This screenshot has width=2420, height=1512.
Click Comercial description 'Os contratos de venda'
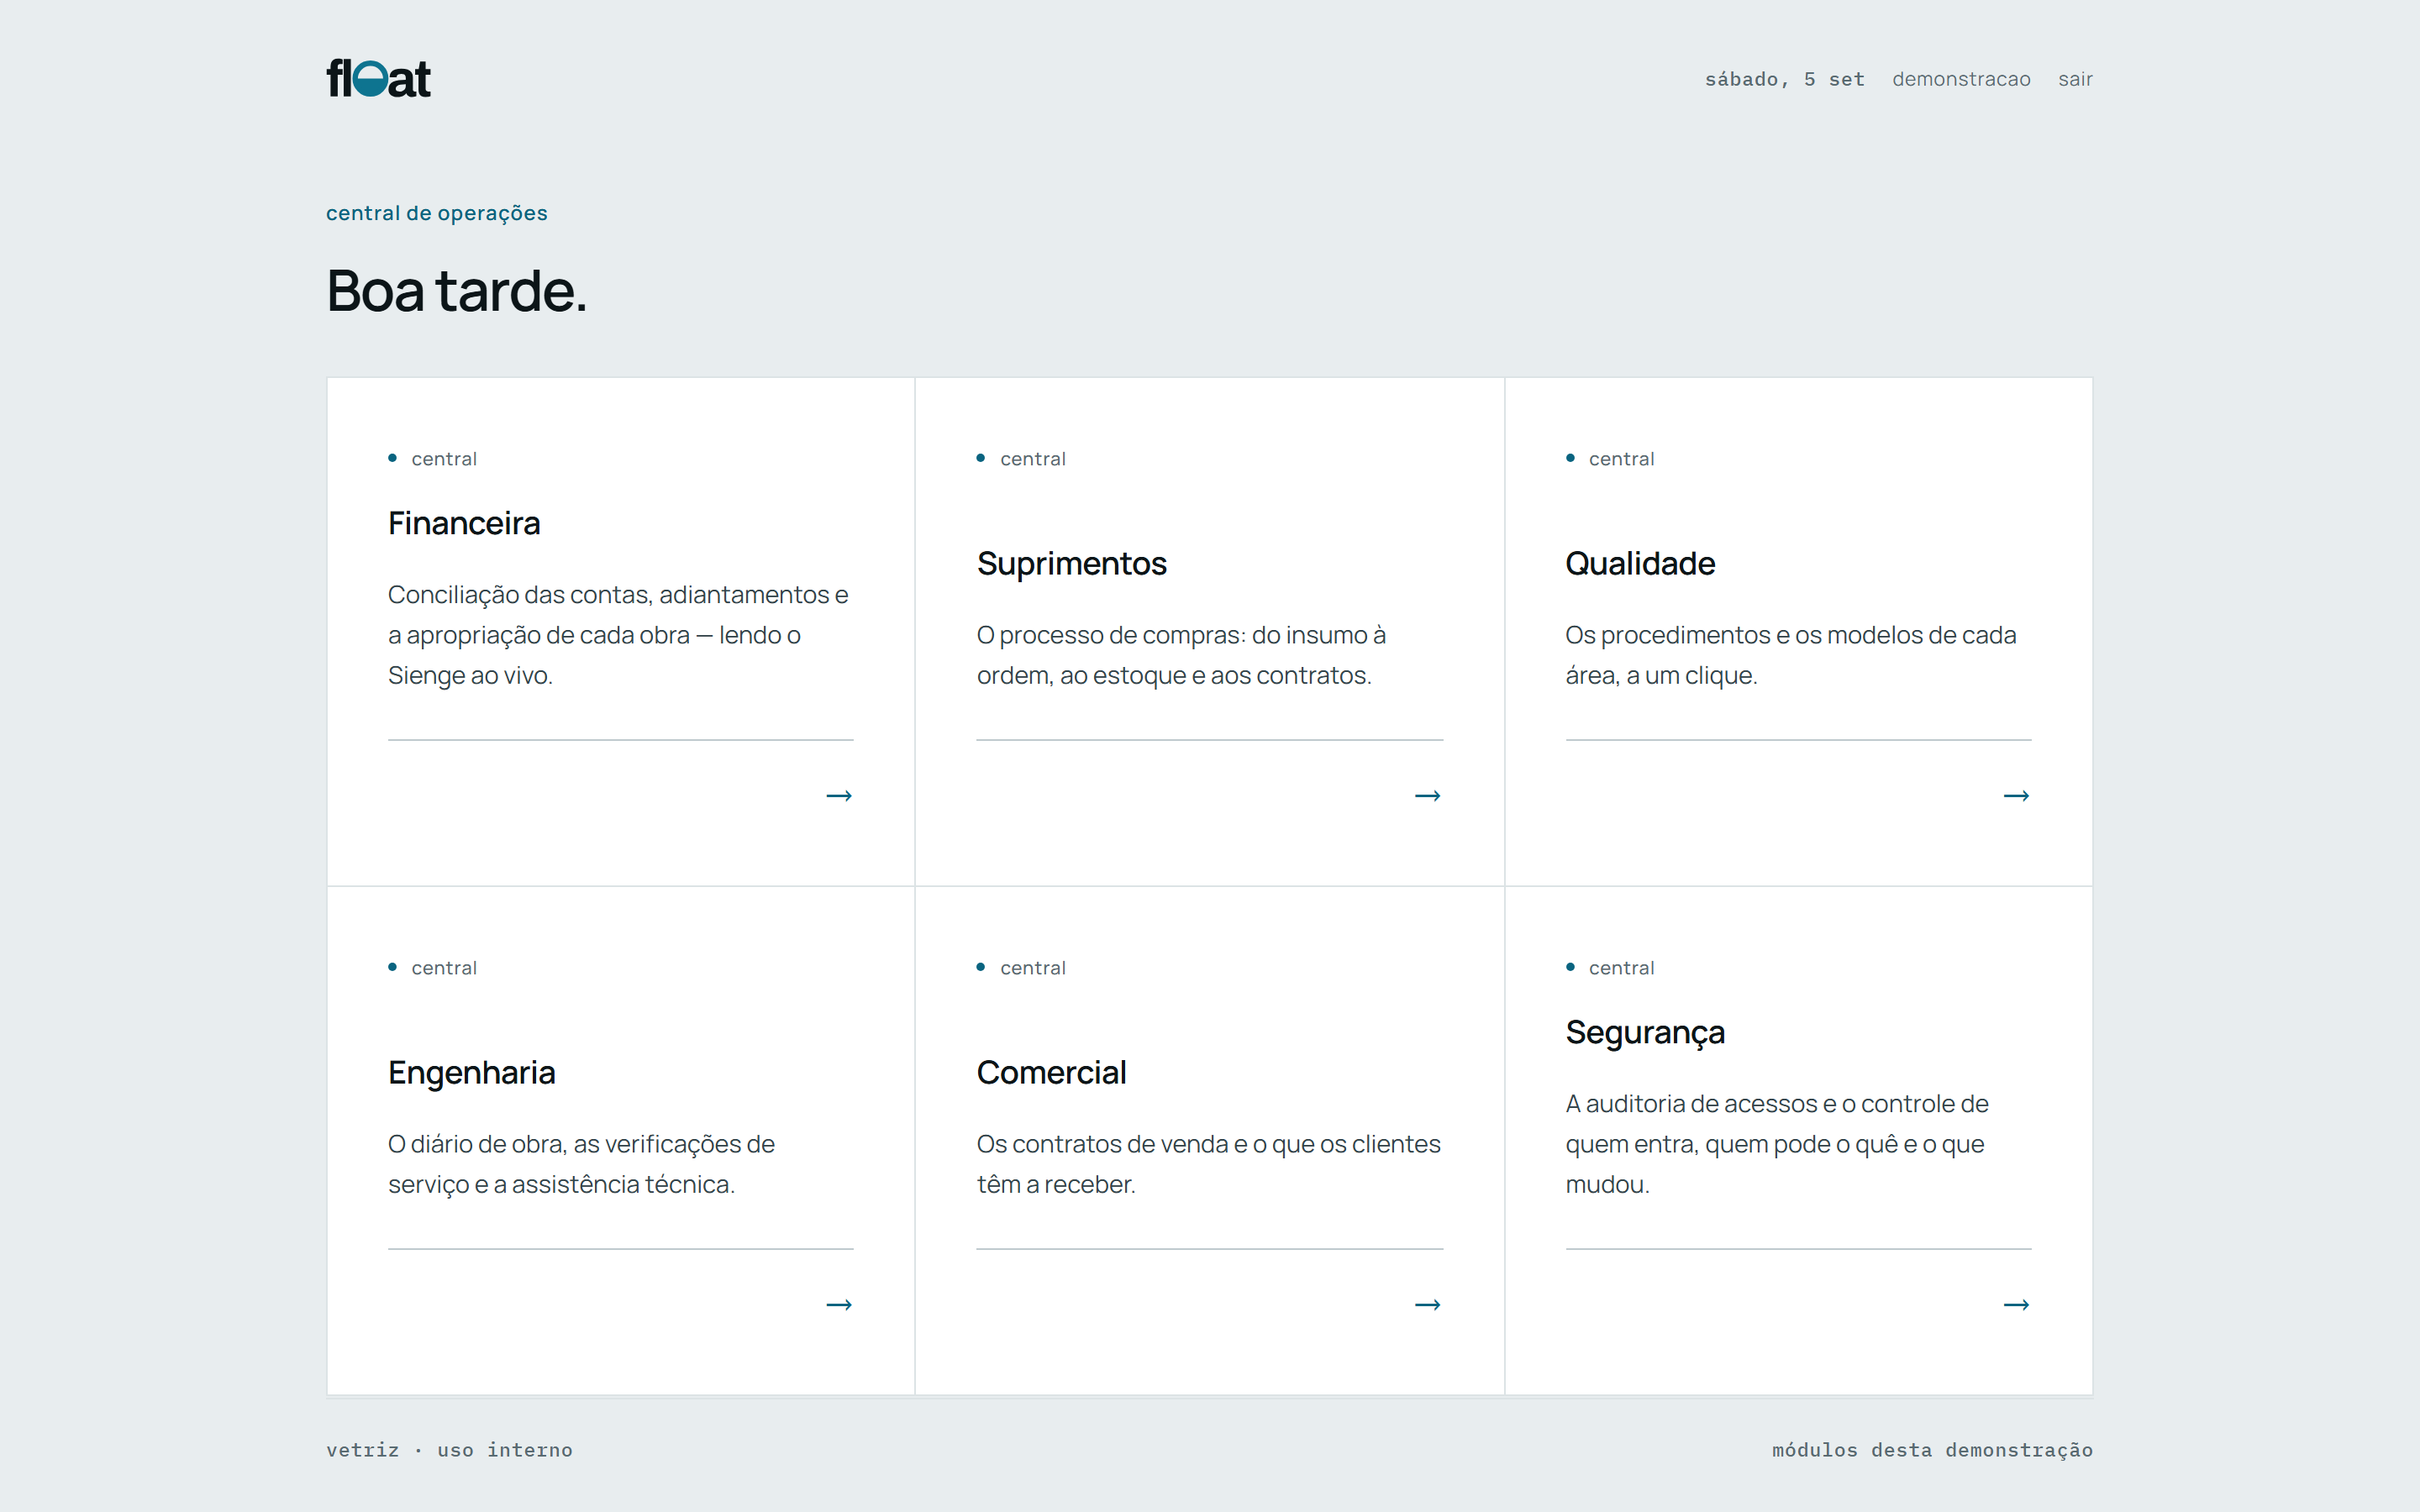[x=1208, y=1164]
